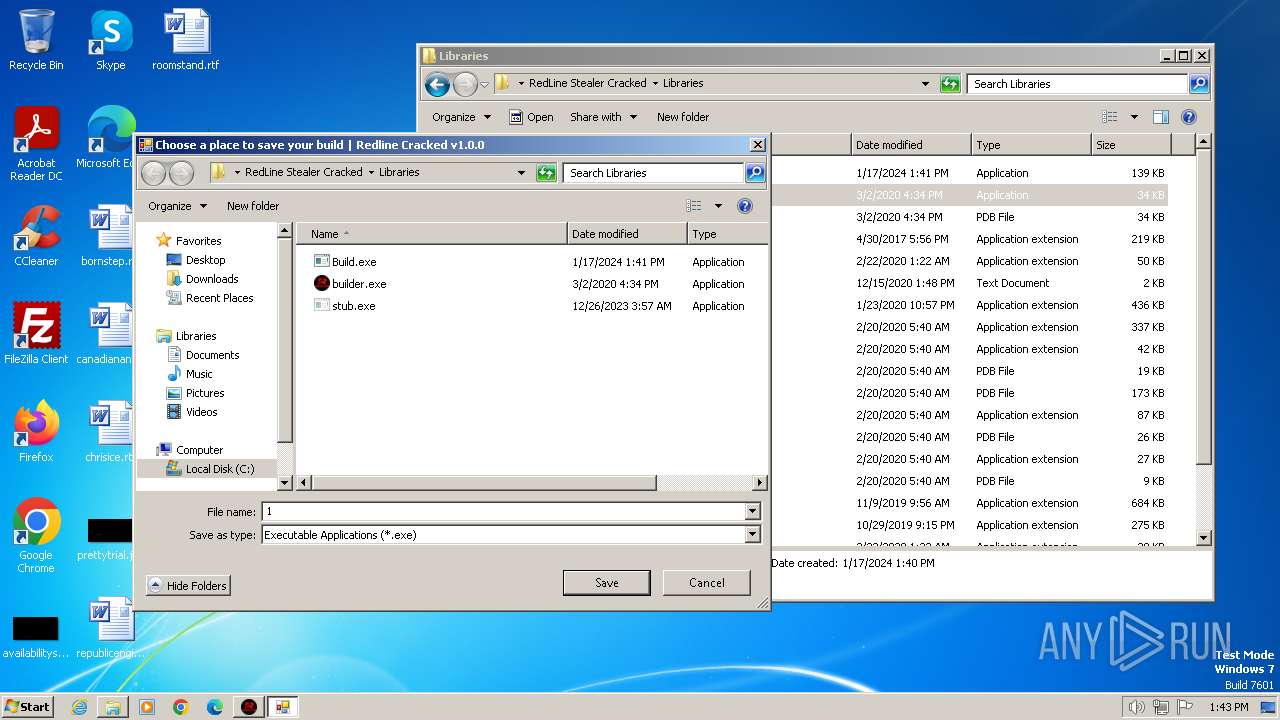Refresh the save dialog folder location
Image resolution: width=1280 pixels, height=720 pixels.
tap(546, 173)
